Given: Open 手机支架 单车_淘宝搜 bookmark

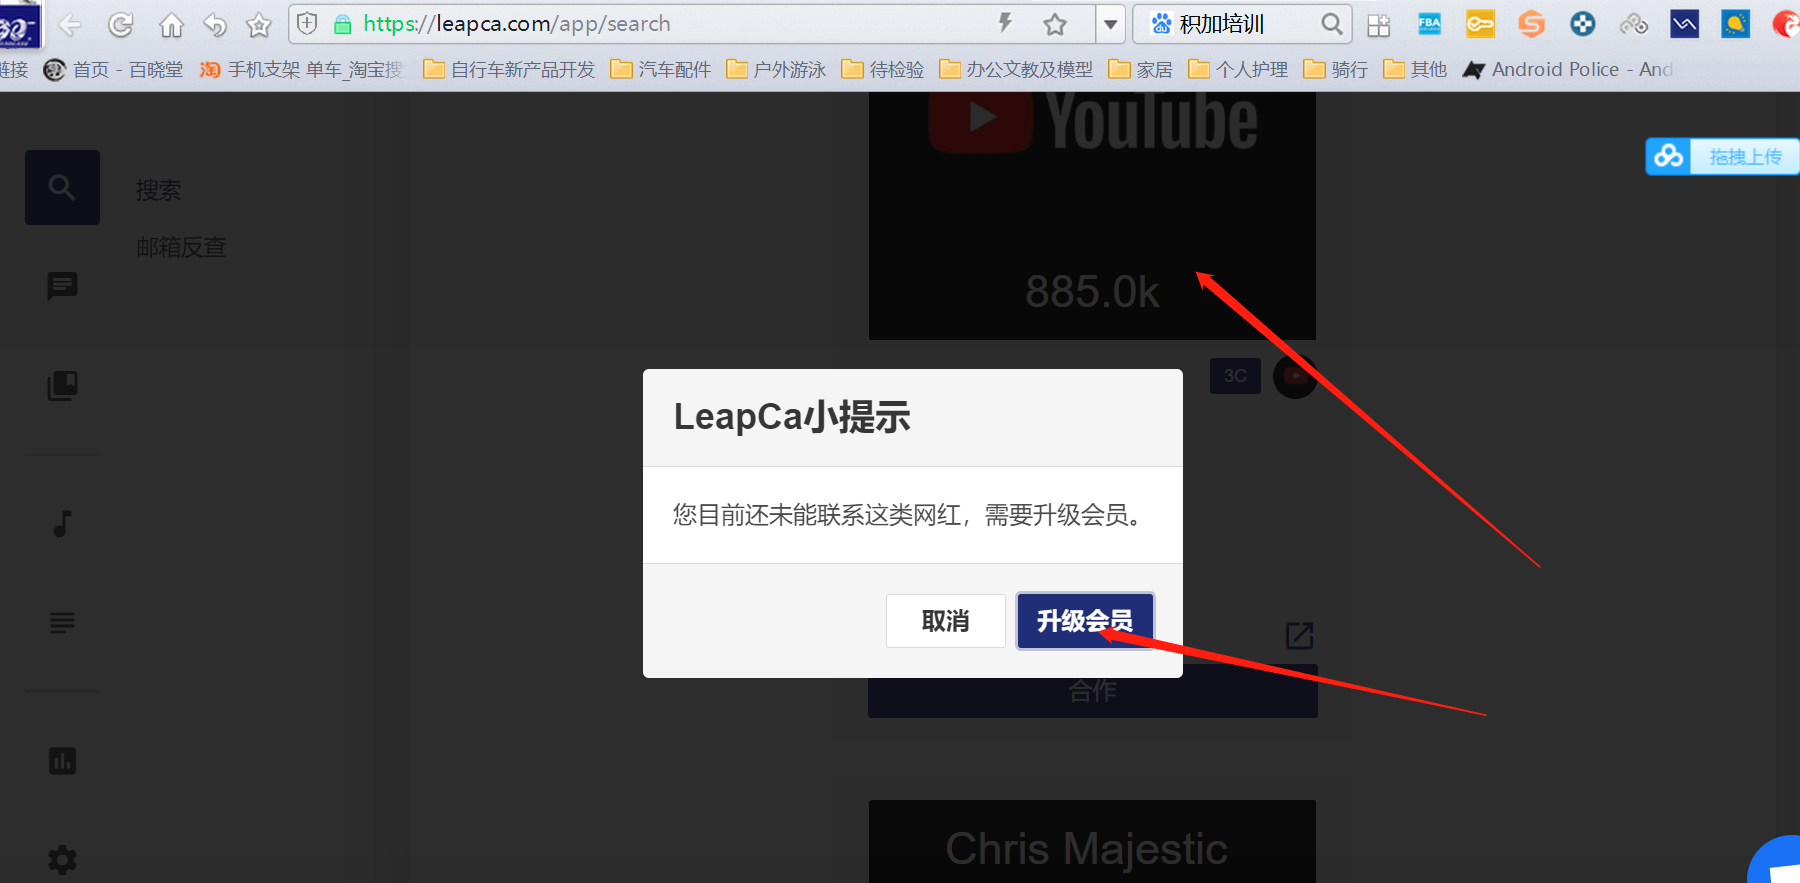Looking at the screenshot, I should coord(301,69).
